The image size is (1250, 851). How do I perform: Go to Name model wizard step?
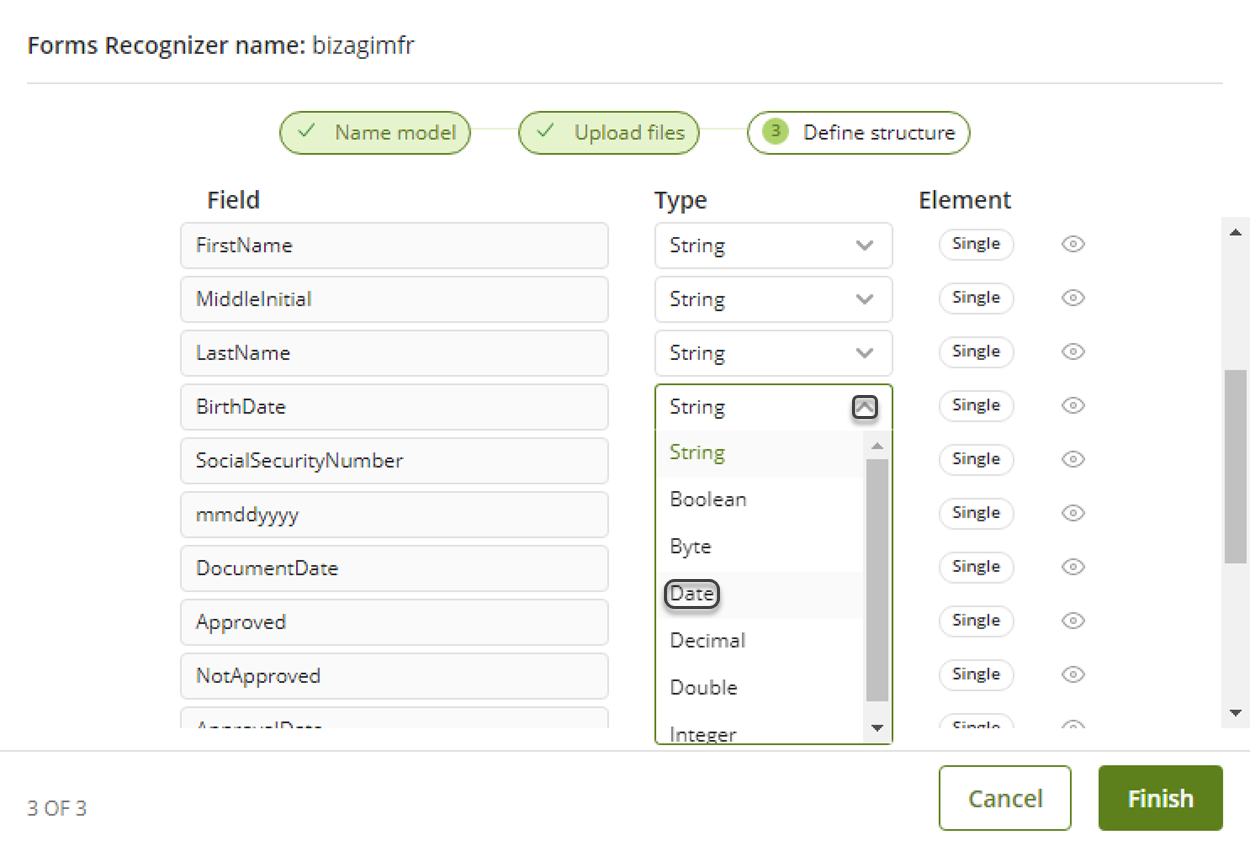375,133
